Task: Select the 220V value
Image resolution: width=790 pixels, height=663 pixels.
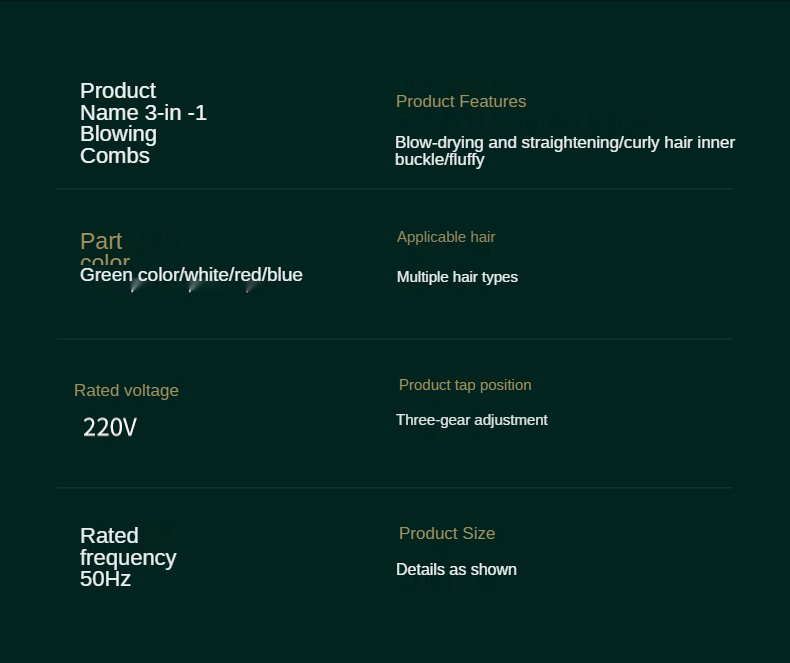Action: pyautogui.click(x=110, y=427)
